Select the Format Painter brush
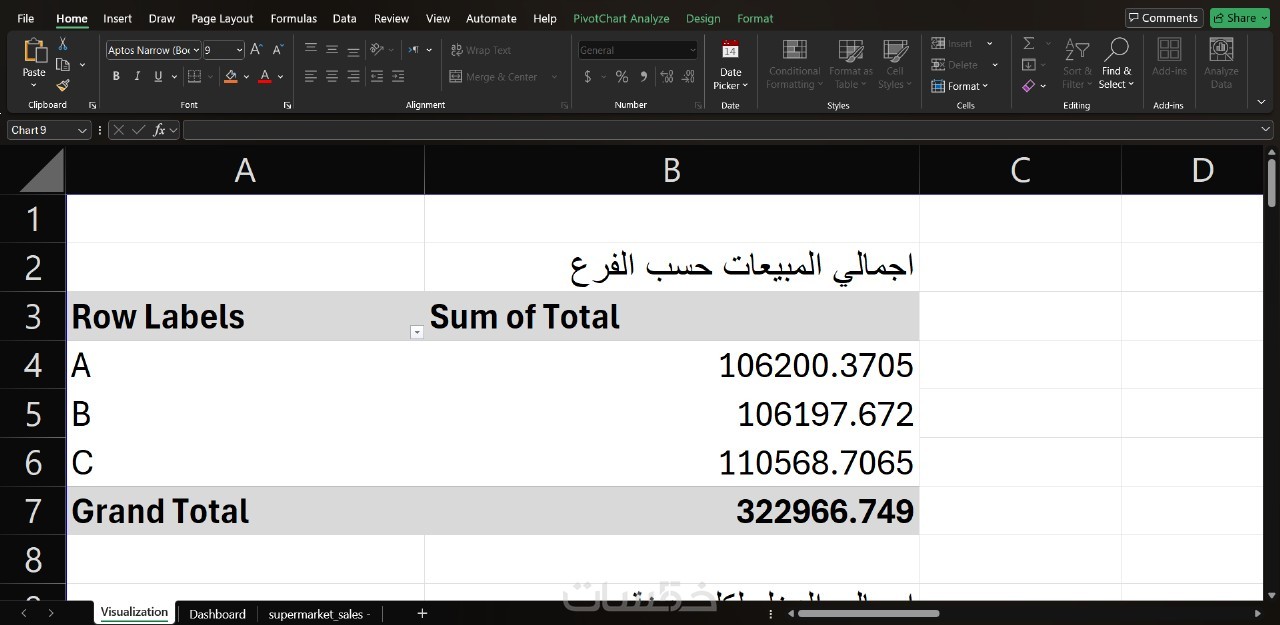1280x625 pixels. 63,85
